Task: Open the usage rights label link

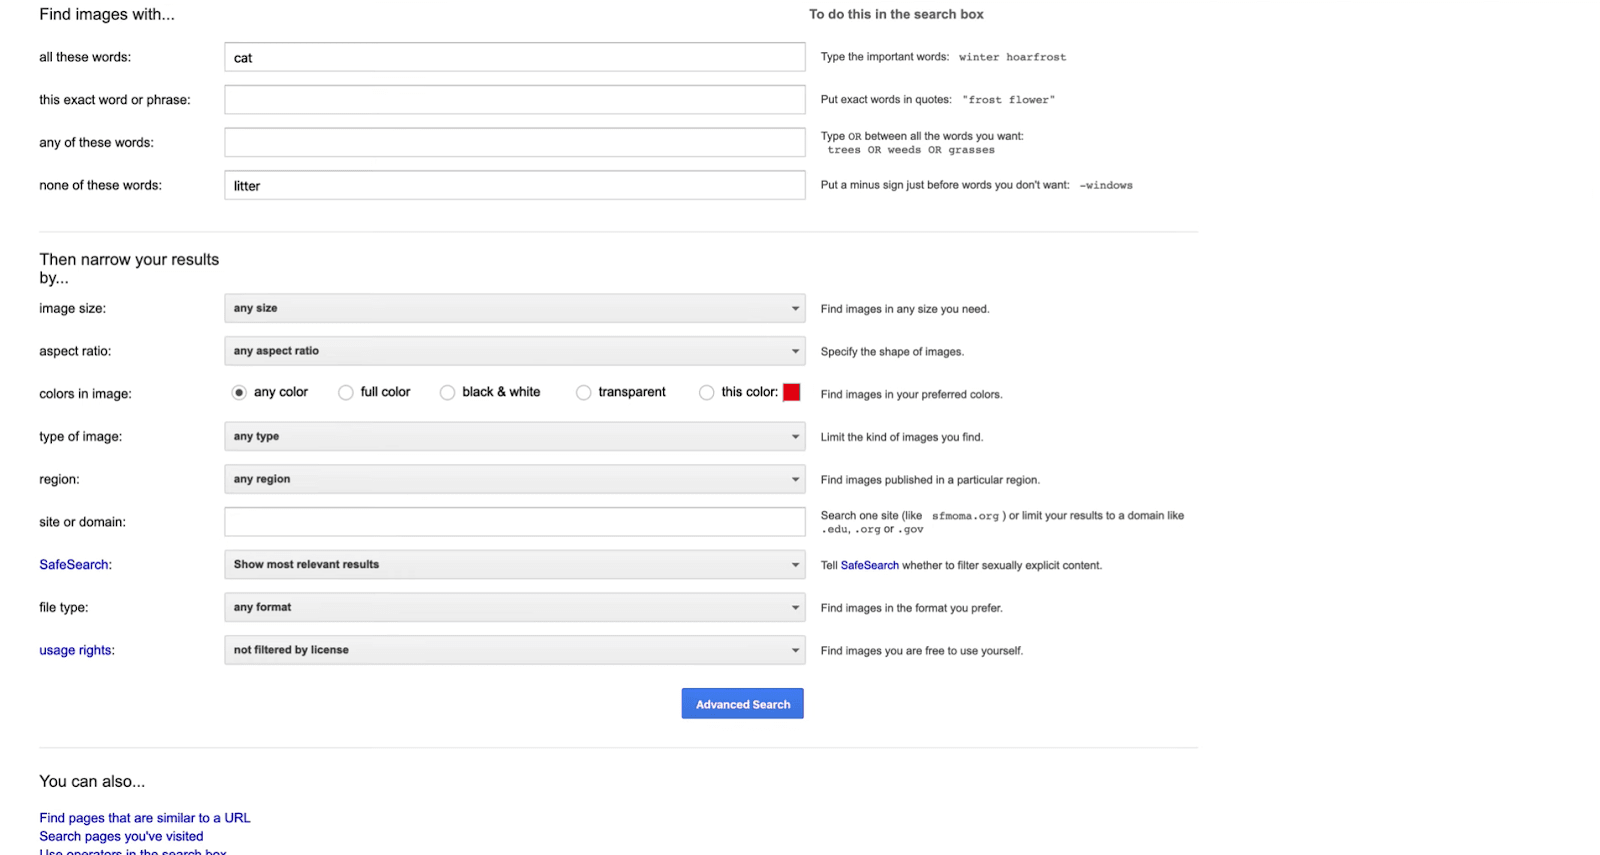Action: coord(75,650)
